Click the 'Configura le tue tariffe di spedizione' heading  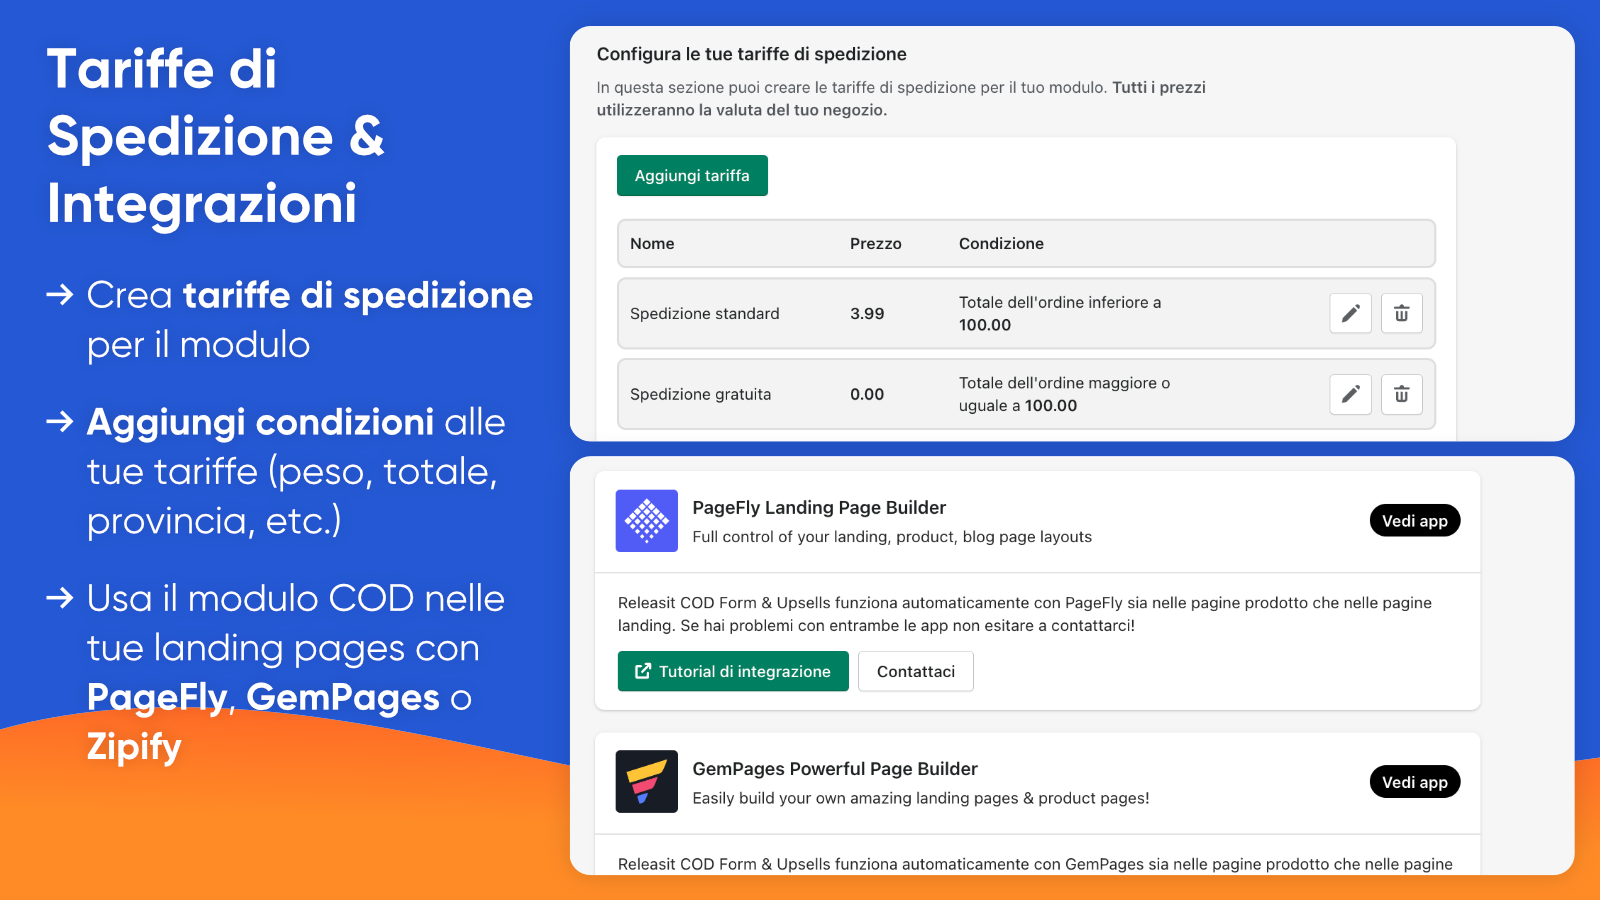click(x=752, y=54)
